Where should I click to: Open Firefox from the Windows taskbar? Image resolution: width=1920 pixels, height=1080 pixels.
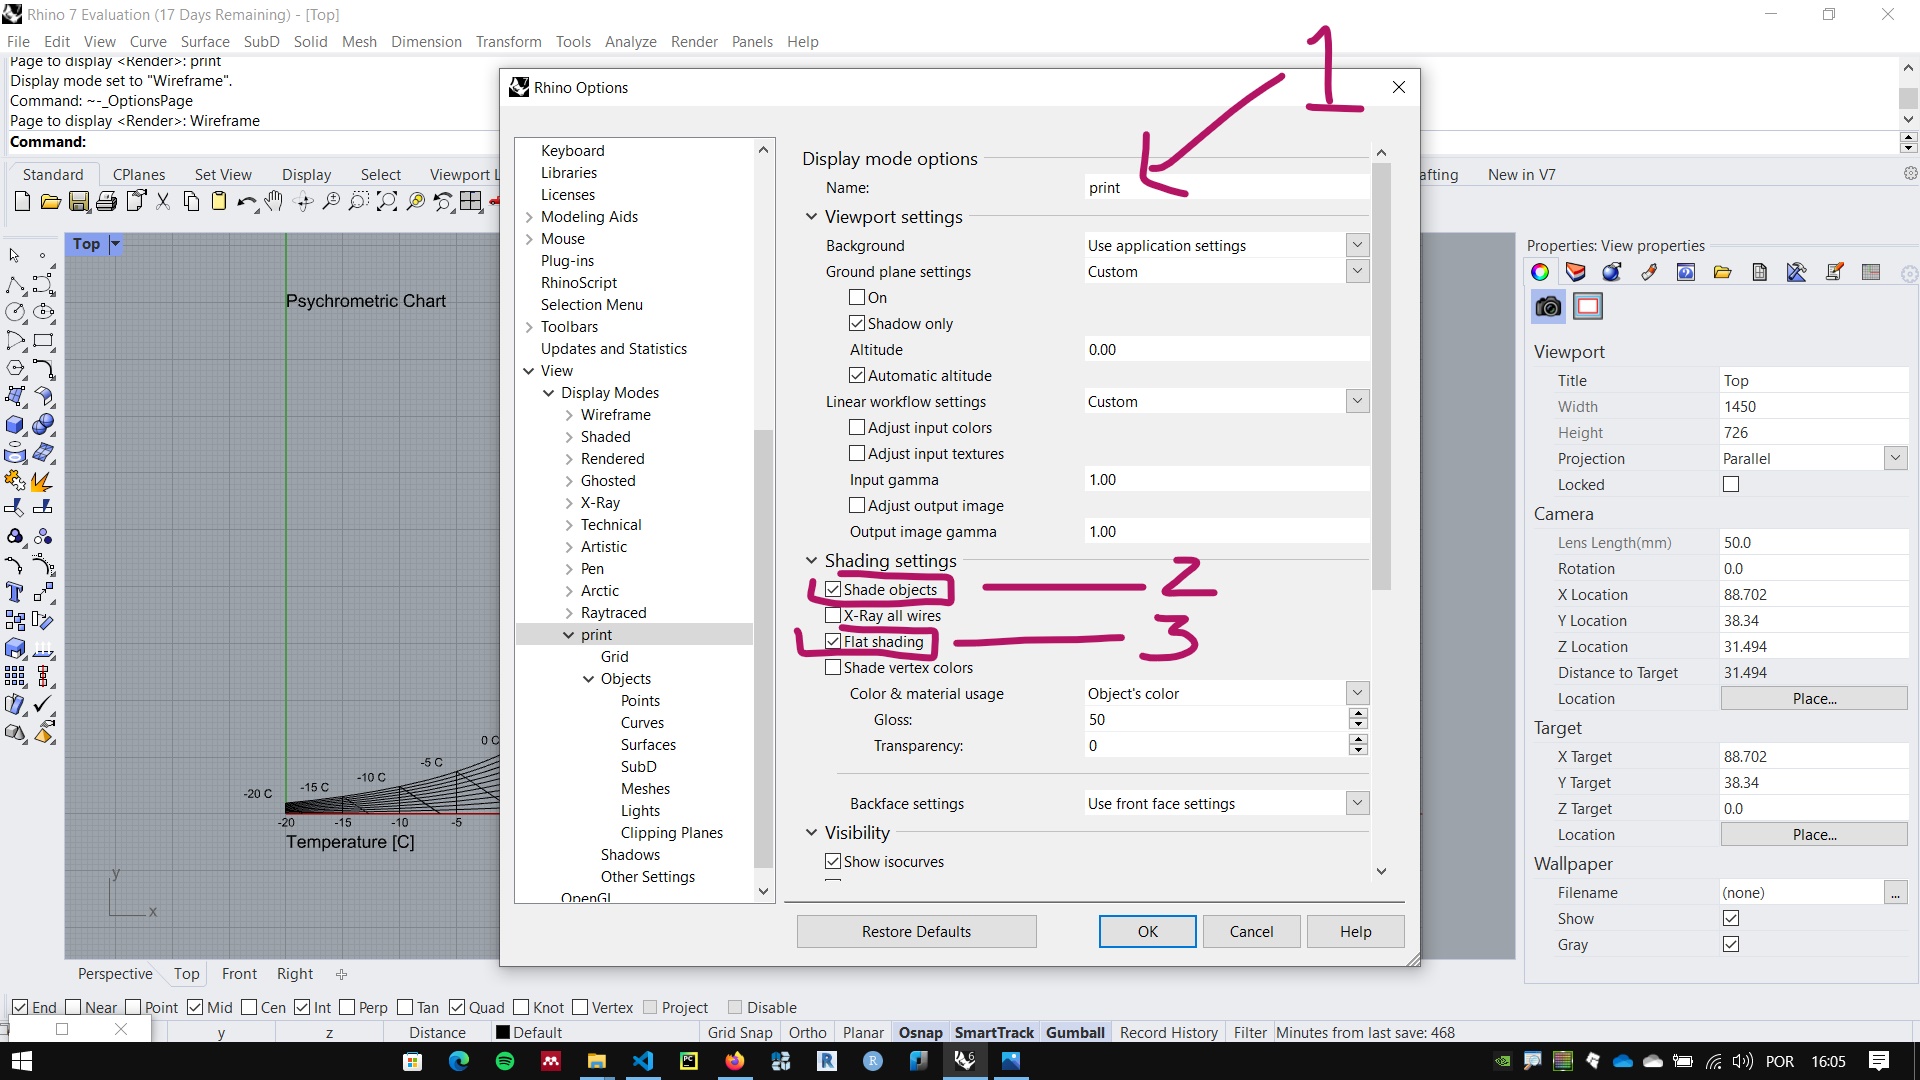(x=735, y=1061)
